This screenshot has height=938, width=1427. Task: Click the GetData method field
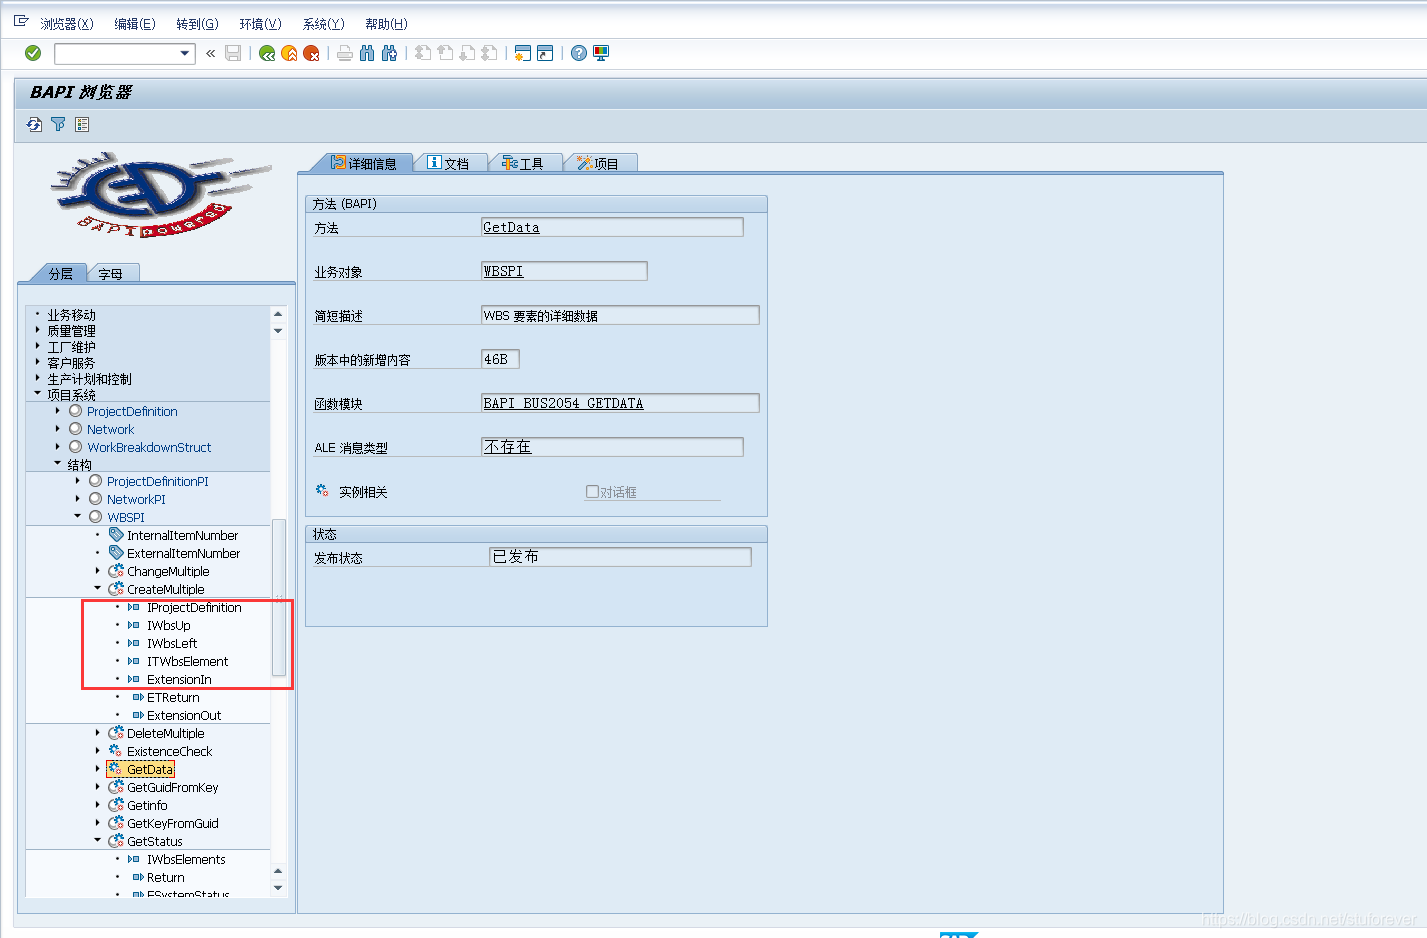pyautogui.click(x=612, y=227)
